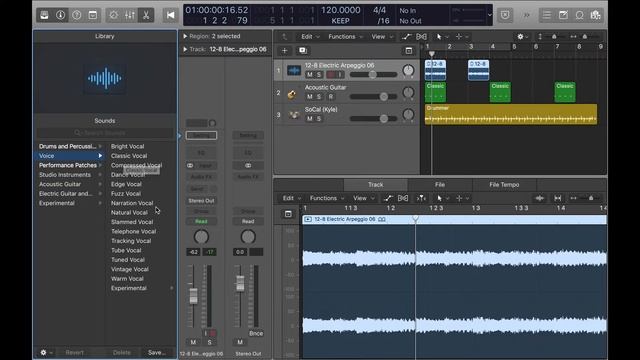Click the Bnce button on Stereo Out strip
640x360 pixels.
click(256, 333)
